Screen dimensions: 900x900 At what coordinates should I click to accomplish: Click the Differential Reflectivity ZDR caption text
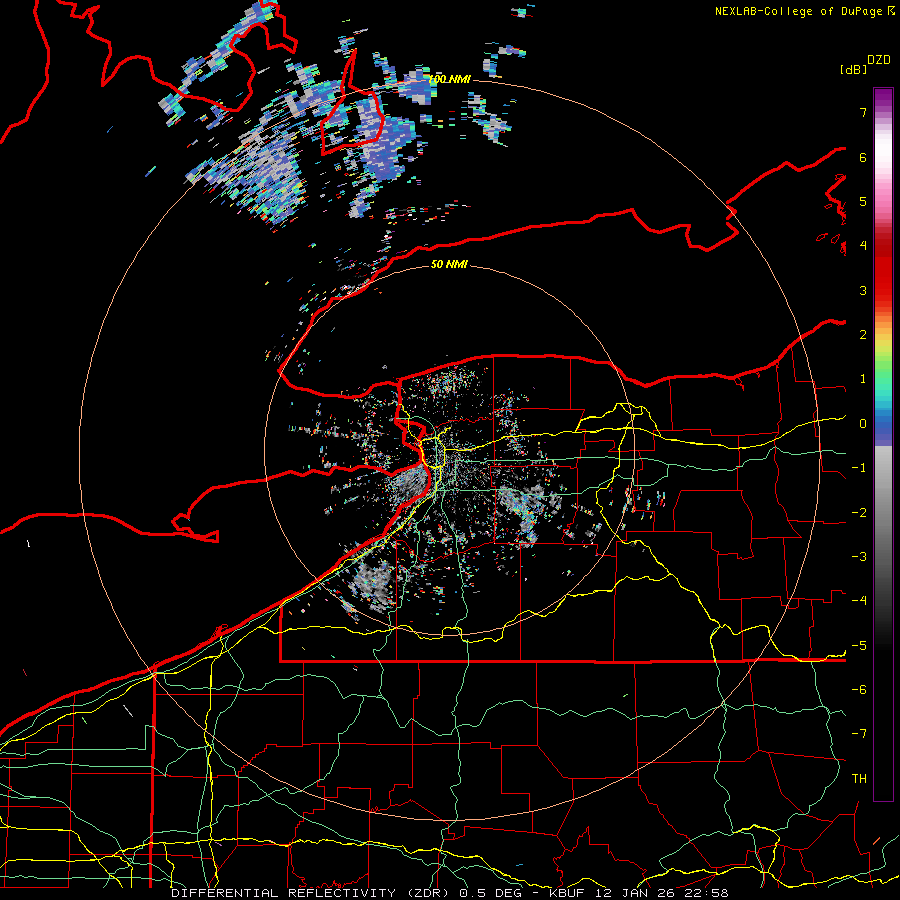click(x=449, y=893)
